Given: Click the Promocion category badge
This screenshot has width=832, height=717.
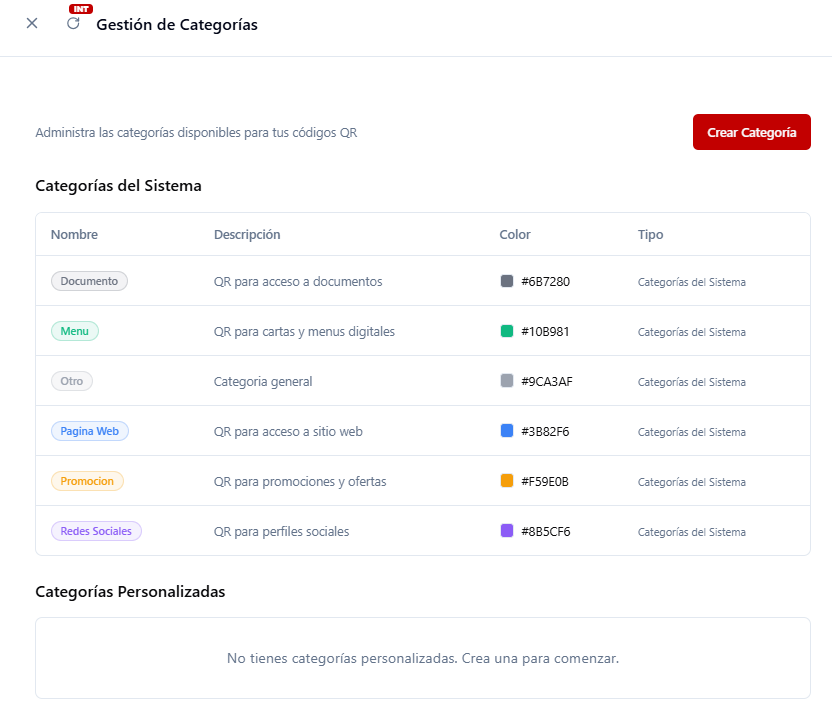Looking at the screenshot, I should pyautogui.click(x=87, y=481).
